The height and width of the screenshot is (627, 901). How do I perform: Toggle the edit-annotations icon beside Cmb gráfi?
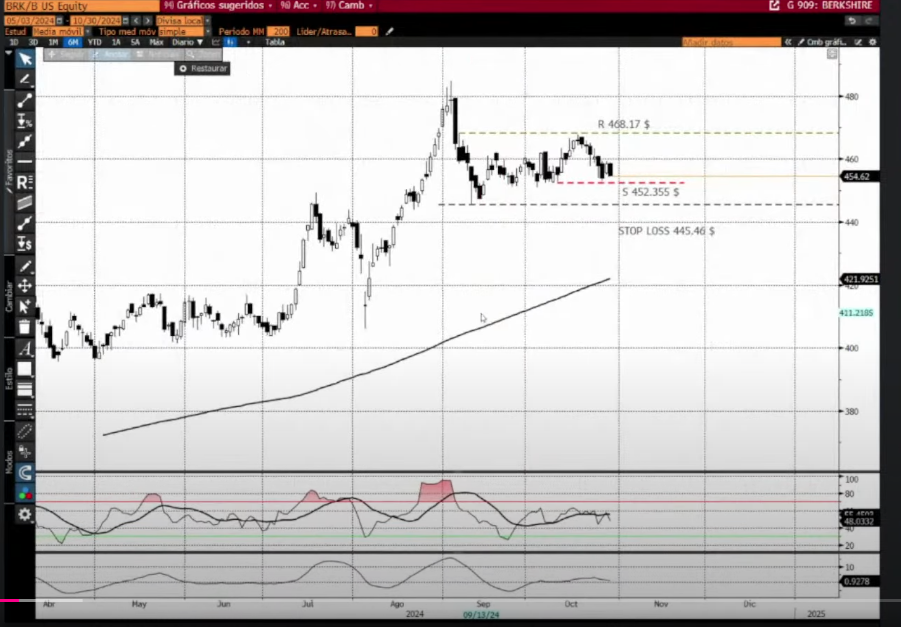point(858,42)
